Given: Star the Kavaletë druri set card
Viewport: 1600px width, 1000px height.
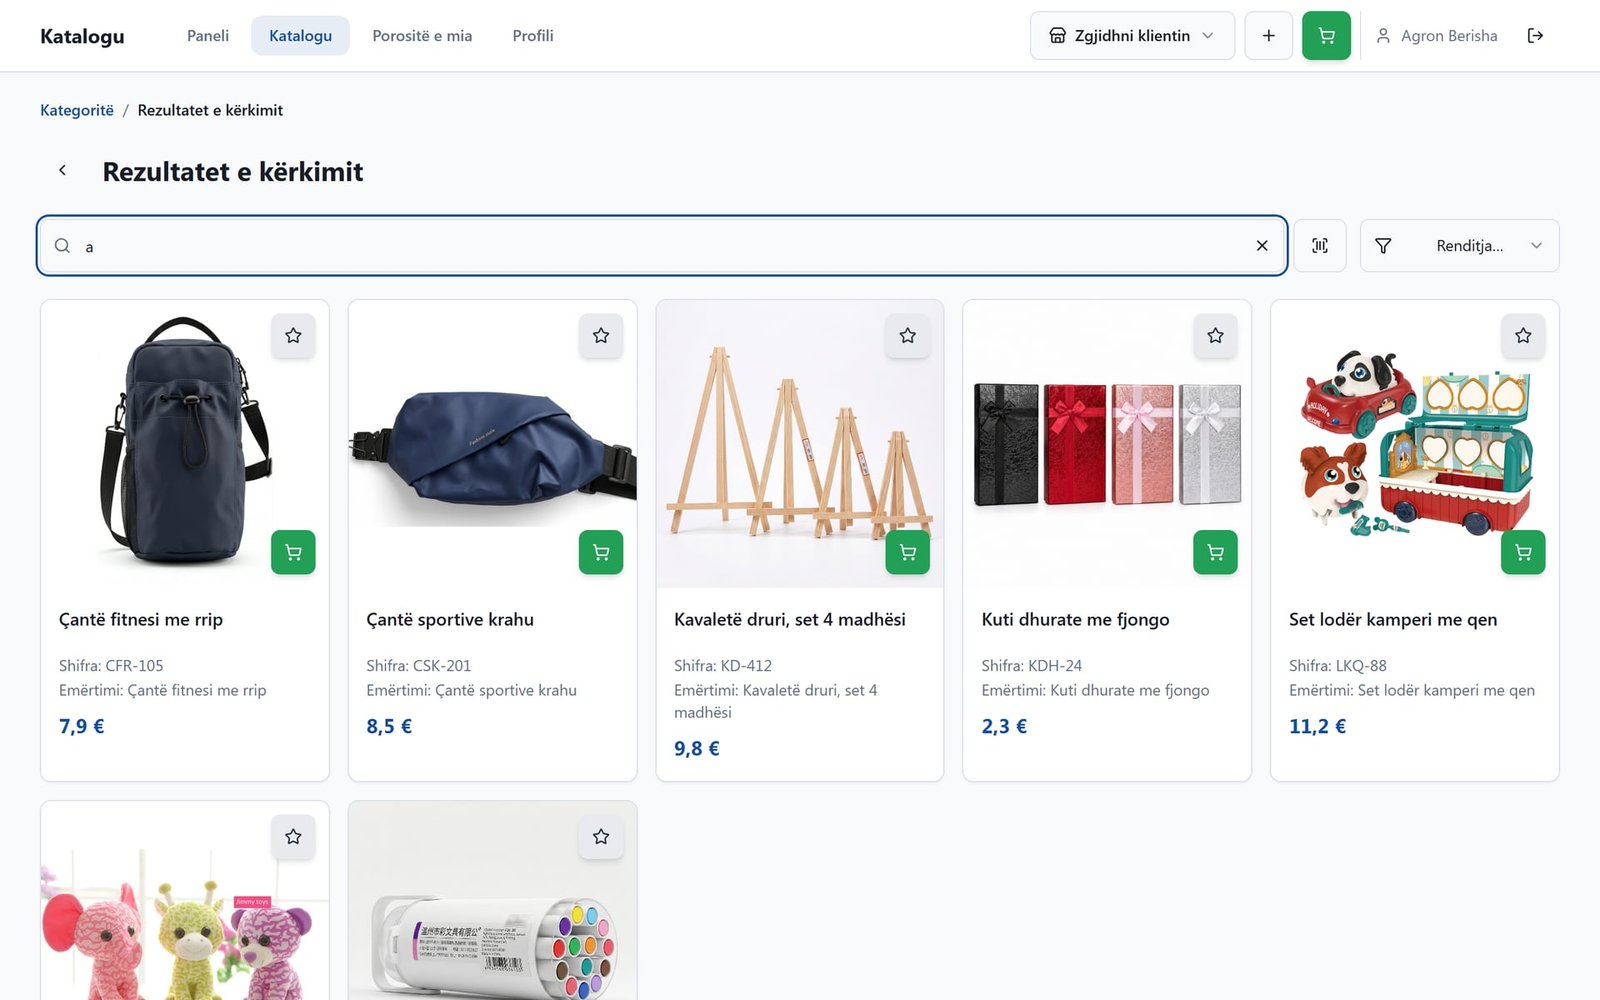Looking at the screenshot, I should point(908,336).
